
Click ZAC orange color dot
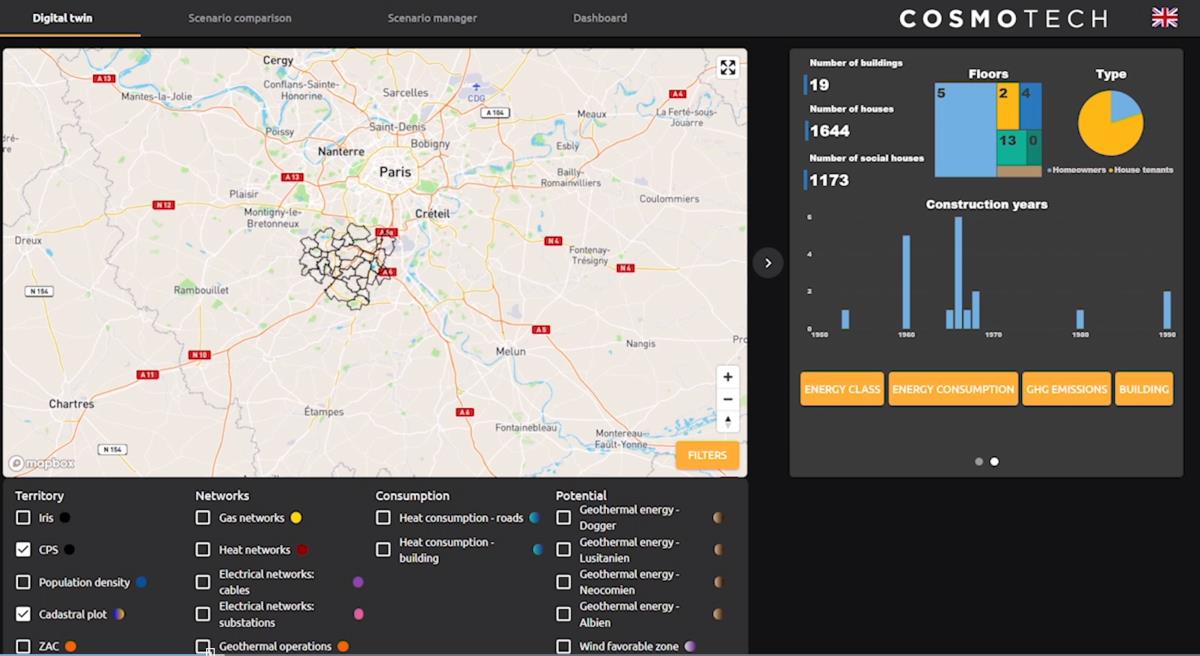pyautogui.click(x=71, y=646)
